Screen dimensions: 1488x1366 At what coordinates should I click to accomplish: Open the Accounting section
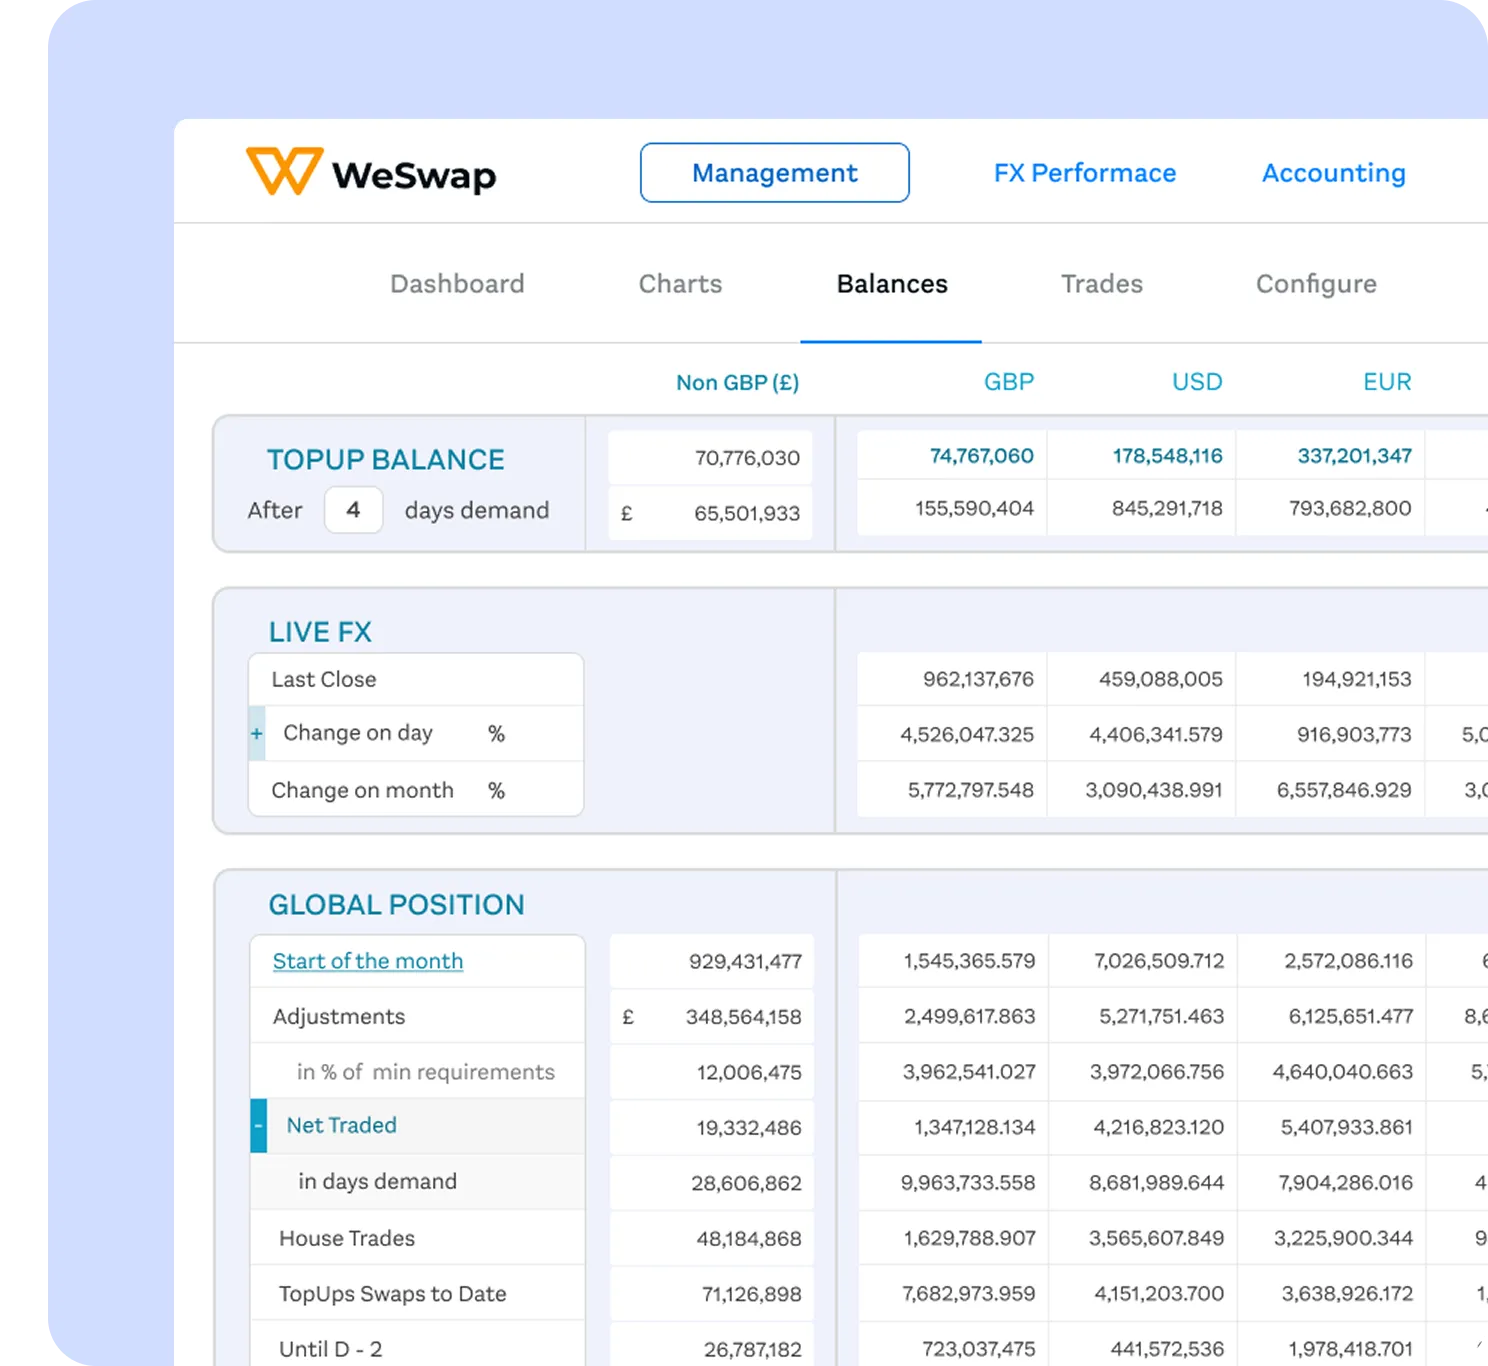[x=1333, y=173]
